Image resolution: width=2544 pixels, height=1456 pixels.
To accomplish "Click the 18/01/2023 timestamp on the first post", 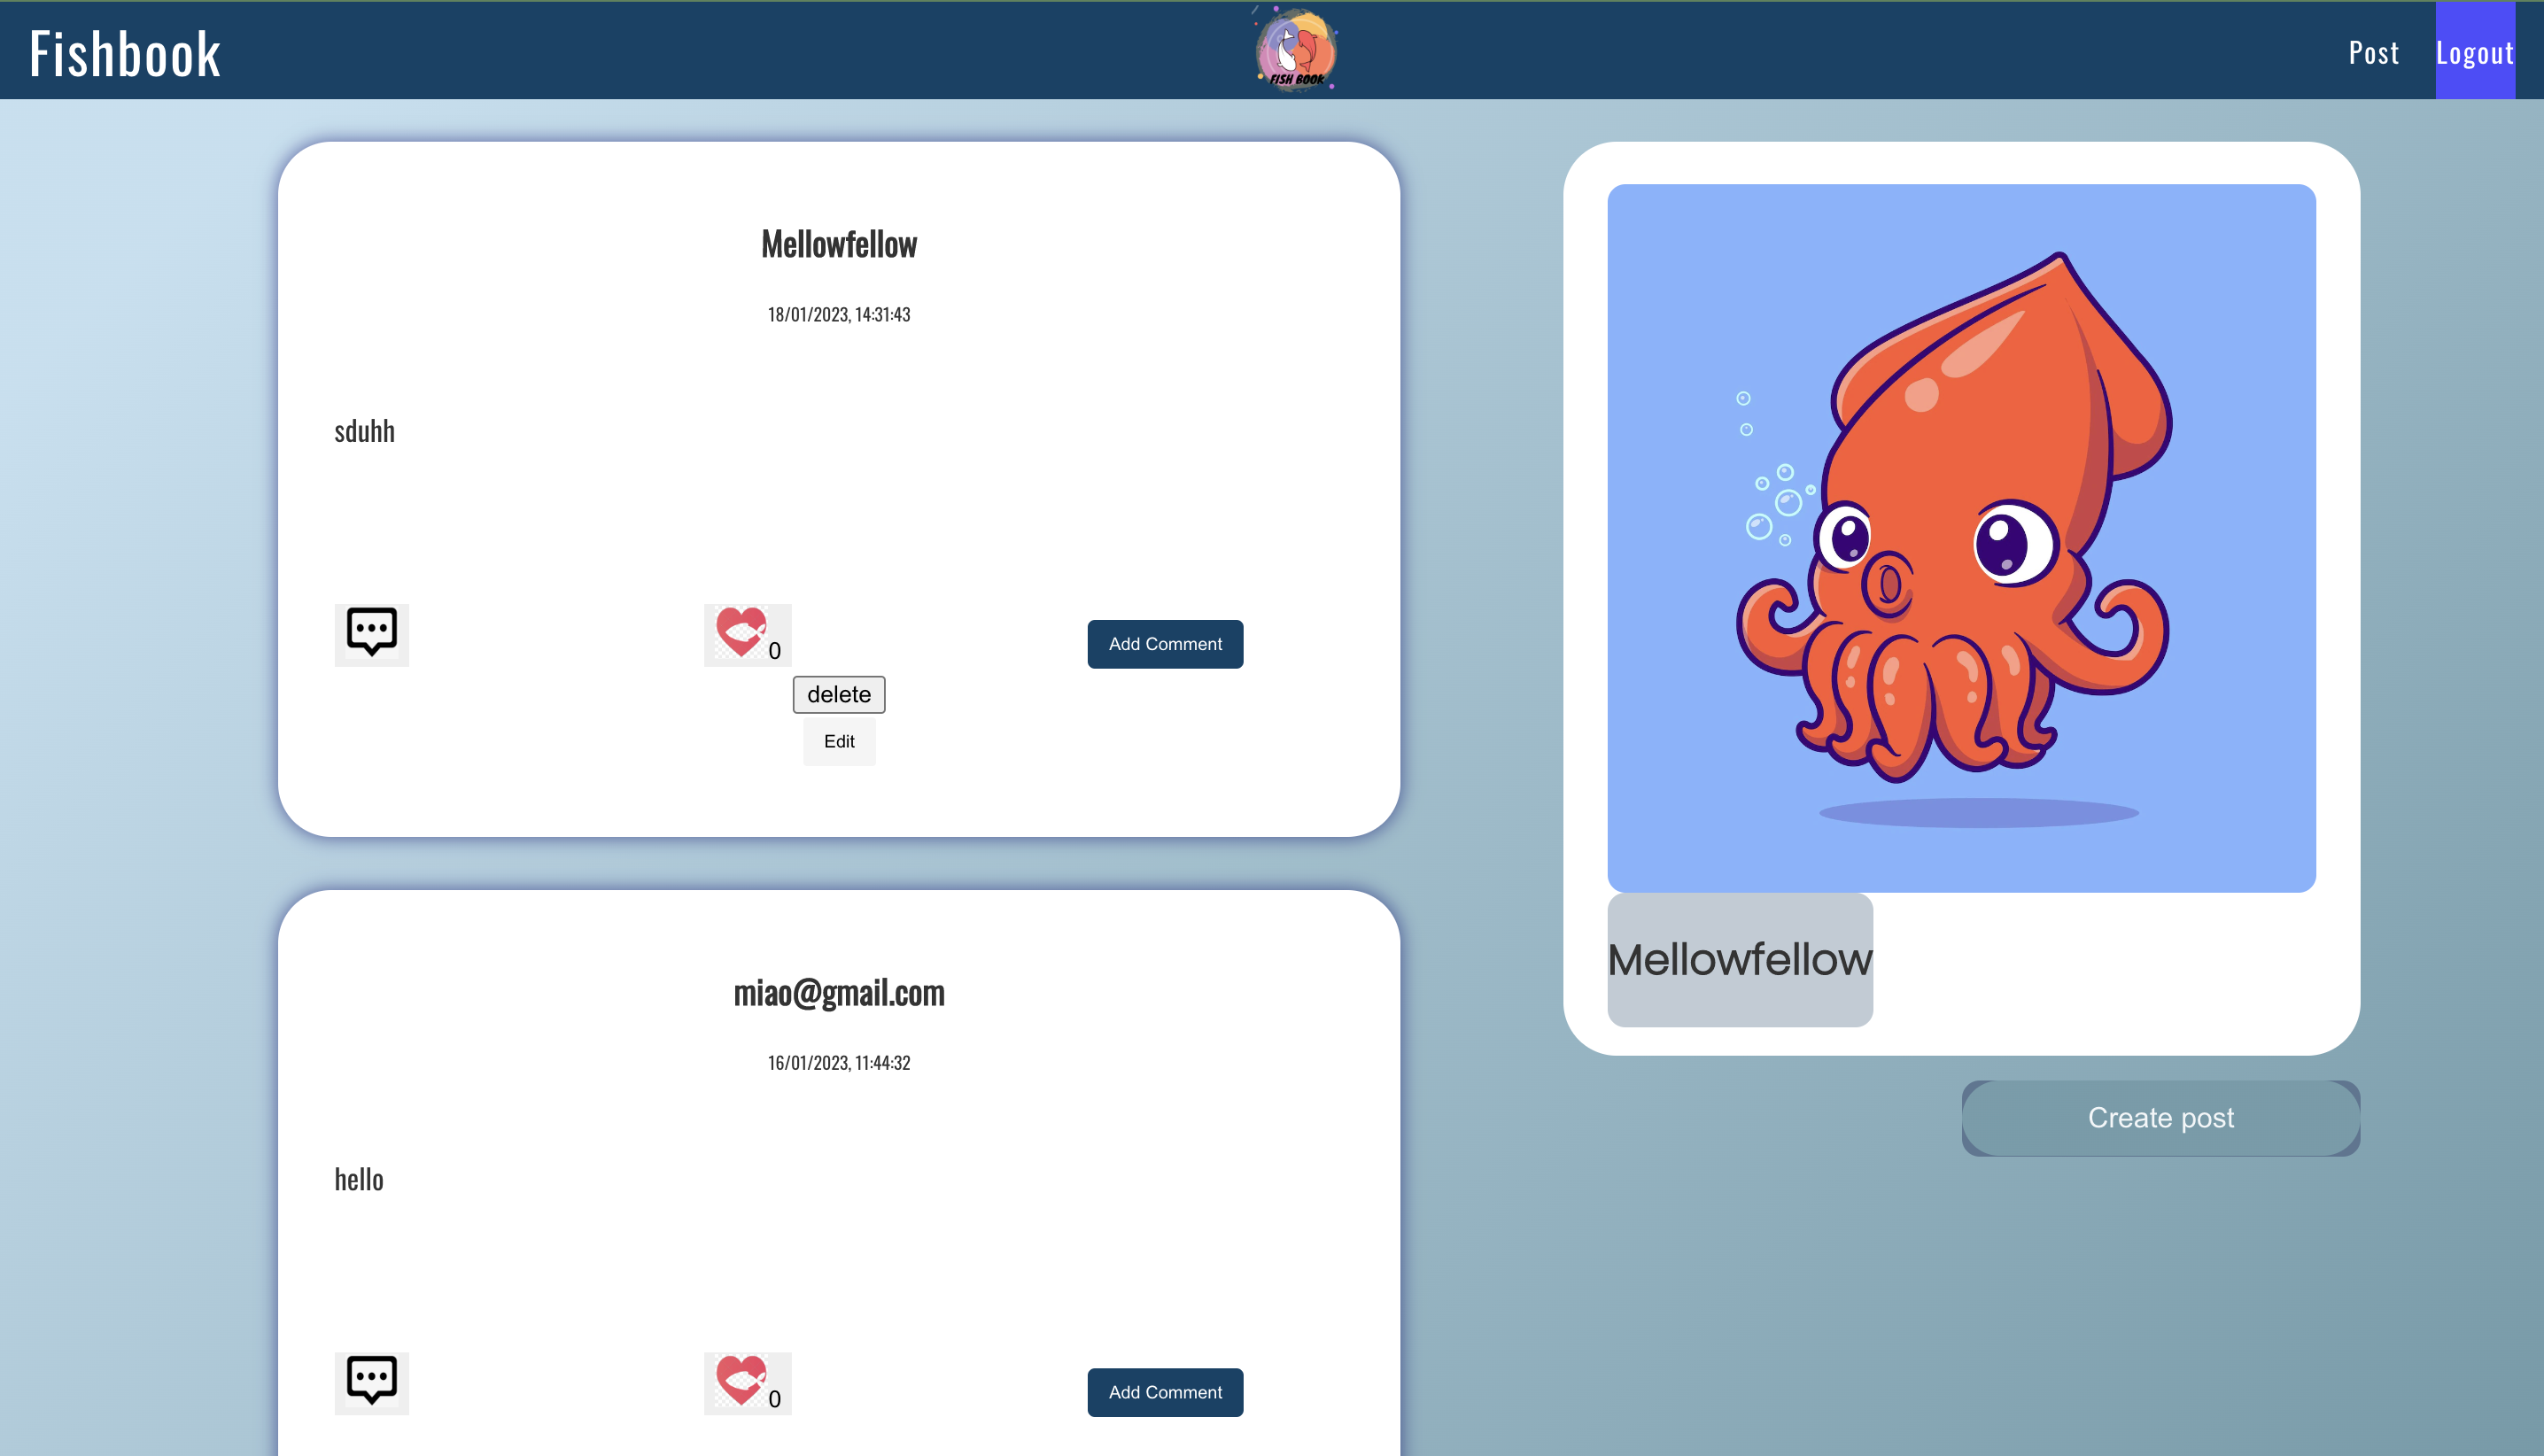I will (x=838, y=314).
